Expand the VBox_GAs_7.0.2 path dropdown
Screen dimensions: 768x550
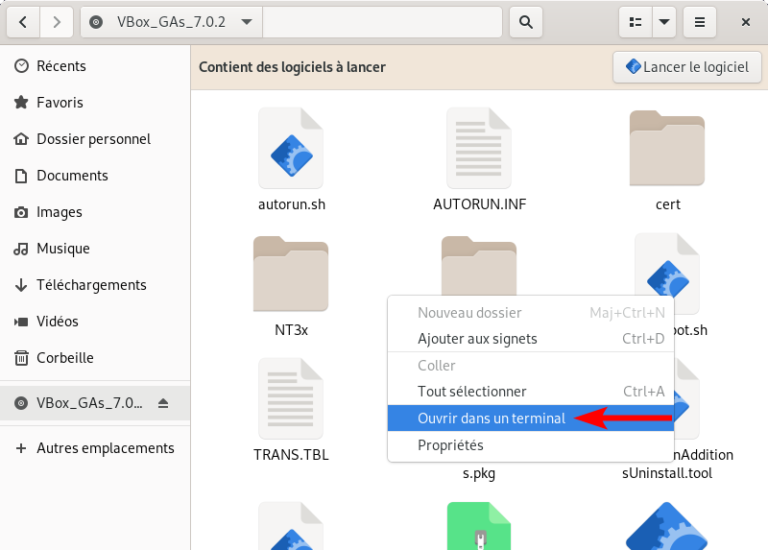247,22
